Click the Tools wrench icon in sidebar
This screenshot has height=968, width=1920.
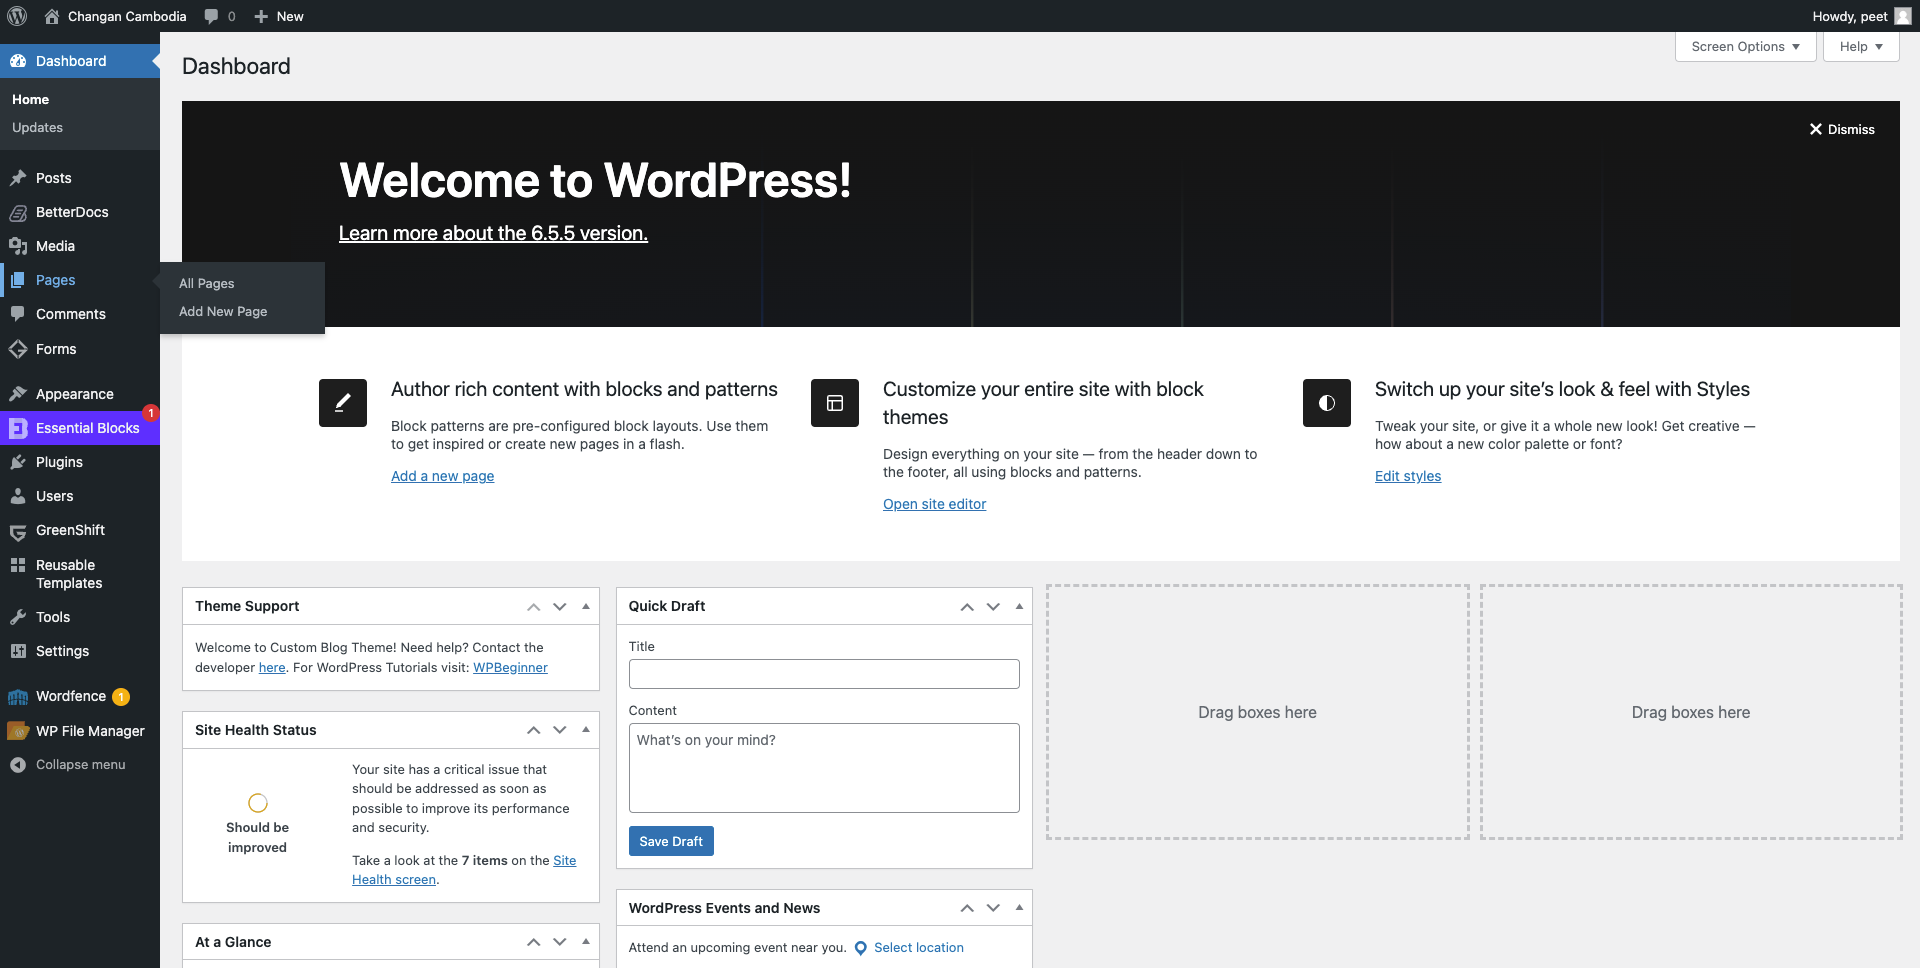[x=18, y=617]
